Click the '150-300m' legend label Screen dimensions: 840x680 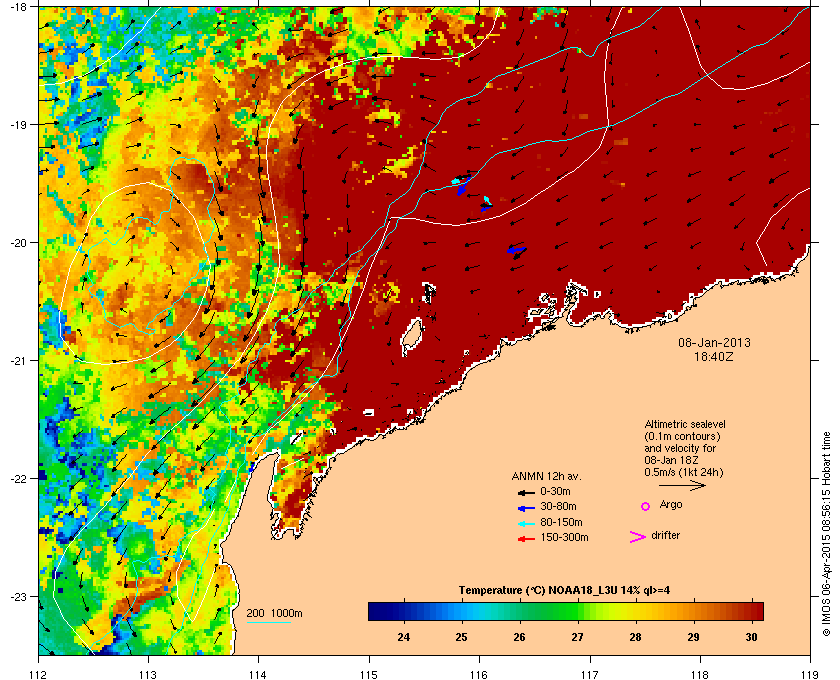[564, 537]
